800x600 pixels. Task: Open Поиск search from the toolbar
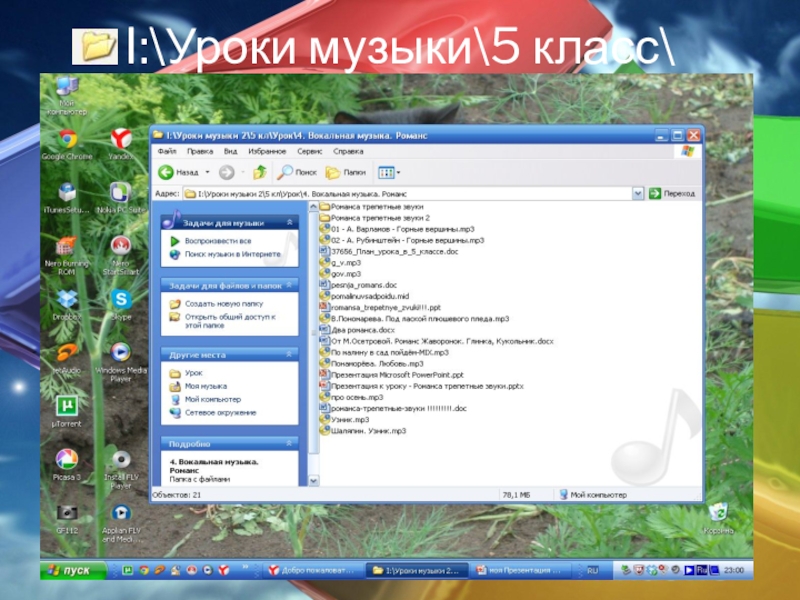pyautogui.click(x=298, y=172)
